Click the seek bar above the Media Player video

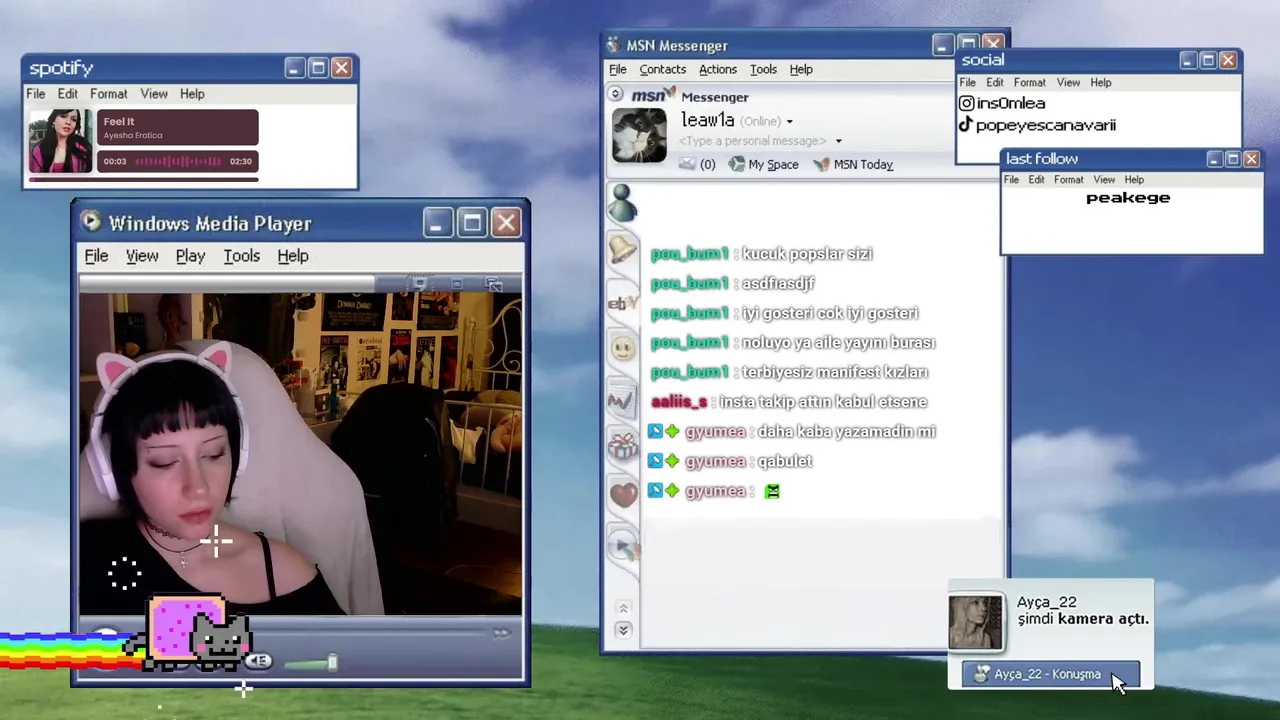[227, 285]
